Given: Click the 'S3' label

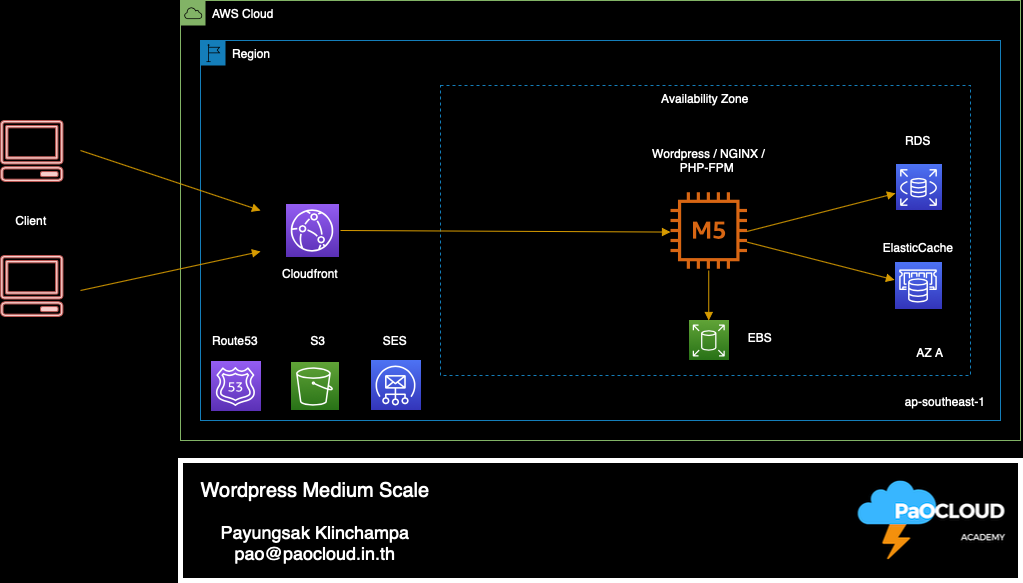Looking at the screenshot, I should coord(318,340).
